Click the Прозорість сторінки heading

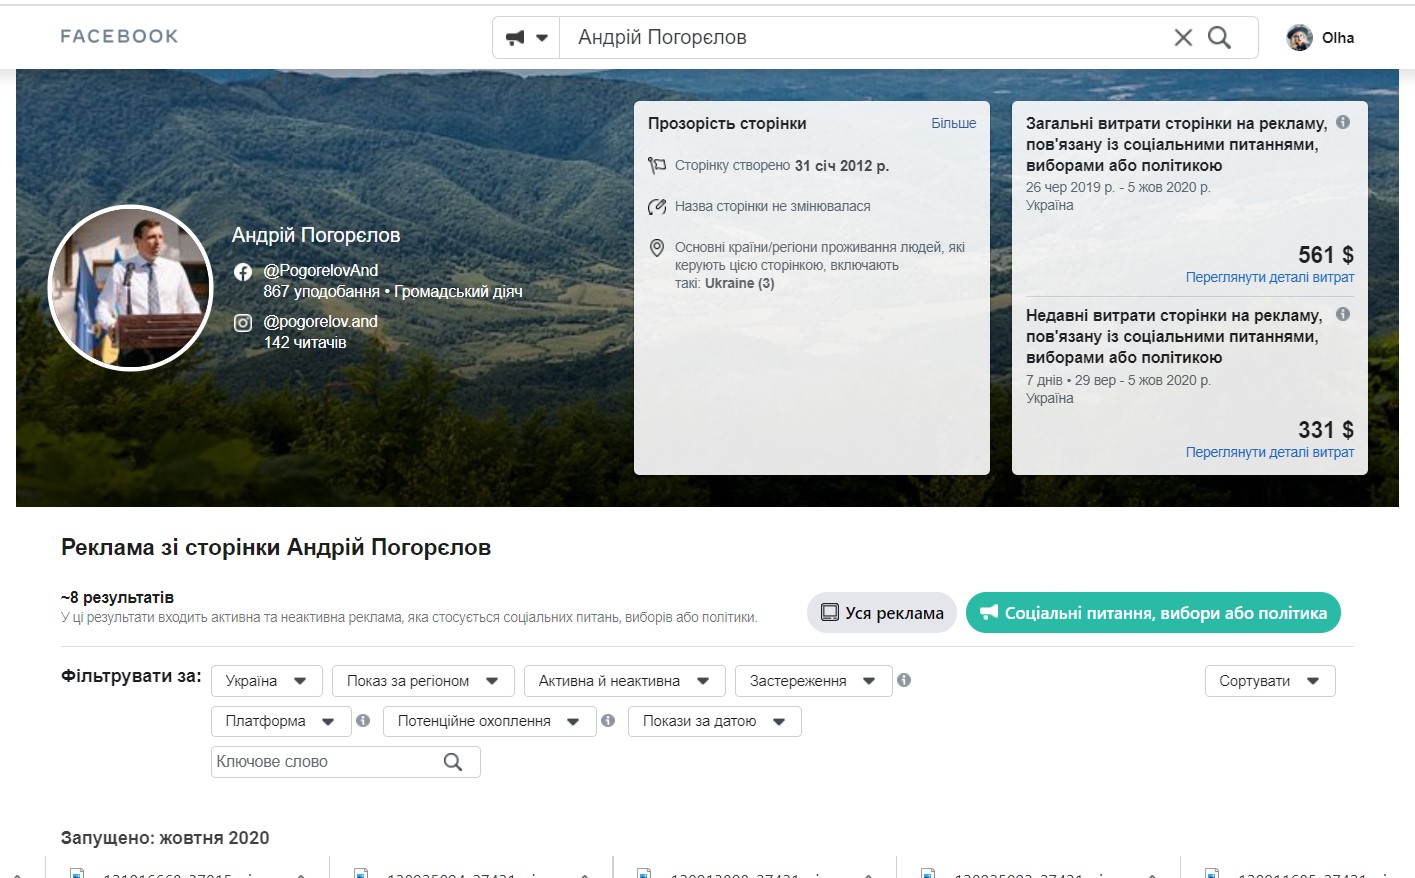tap(727, 123)
